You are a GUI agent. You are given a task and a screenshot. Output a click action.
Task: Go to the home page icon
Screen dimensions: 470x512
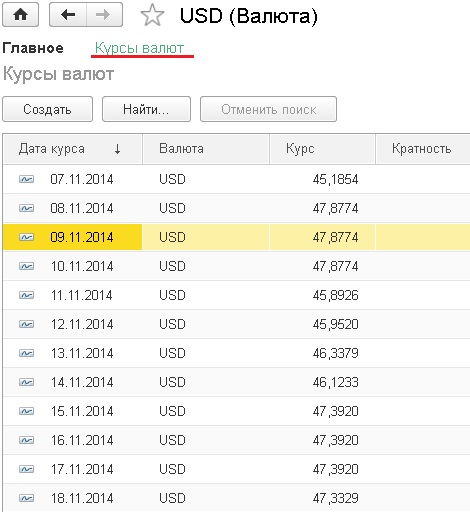[x=21, y=15]
